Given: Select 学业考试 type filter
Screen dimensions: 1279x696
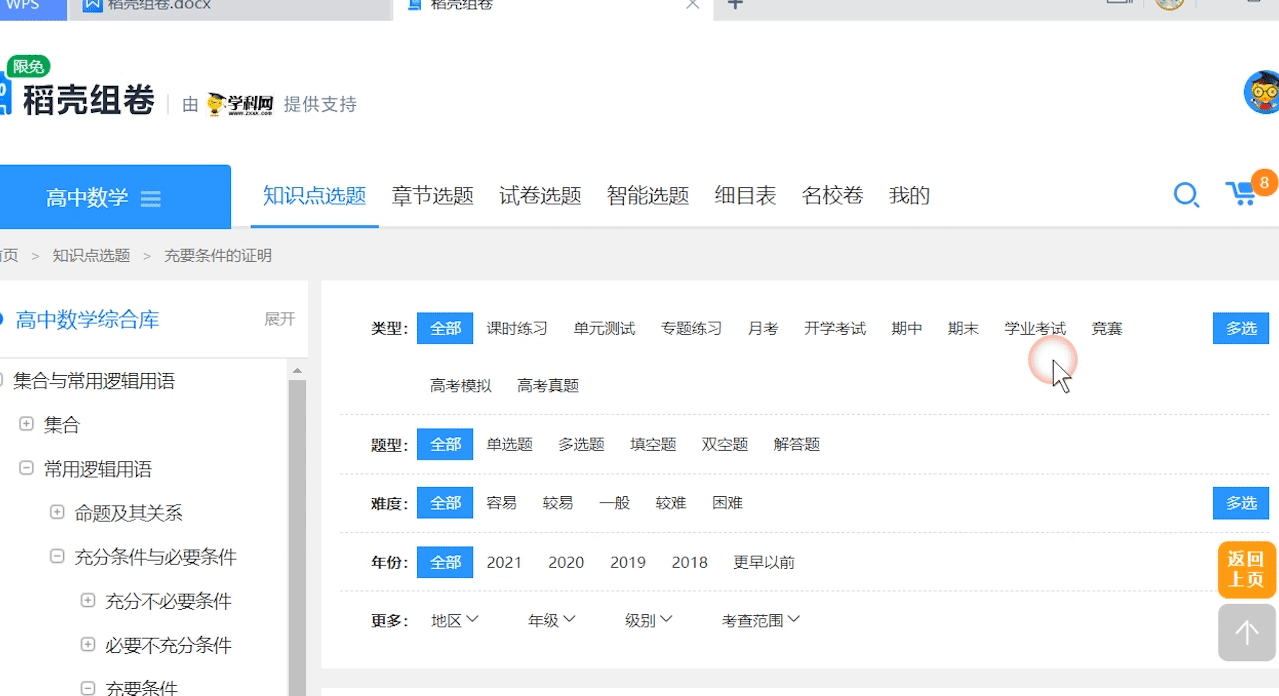Looking at the screenshot, I should [1035, 328].
